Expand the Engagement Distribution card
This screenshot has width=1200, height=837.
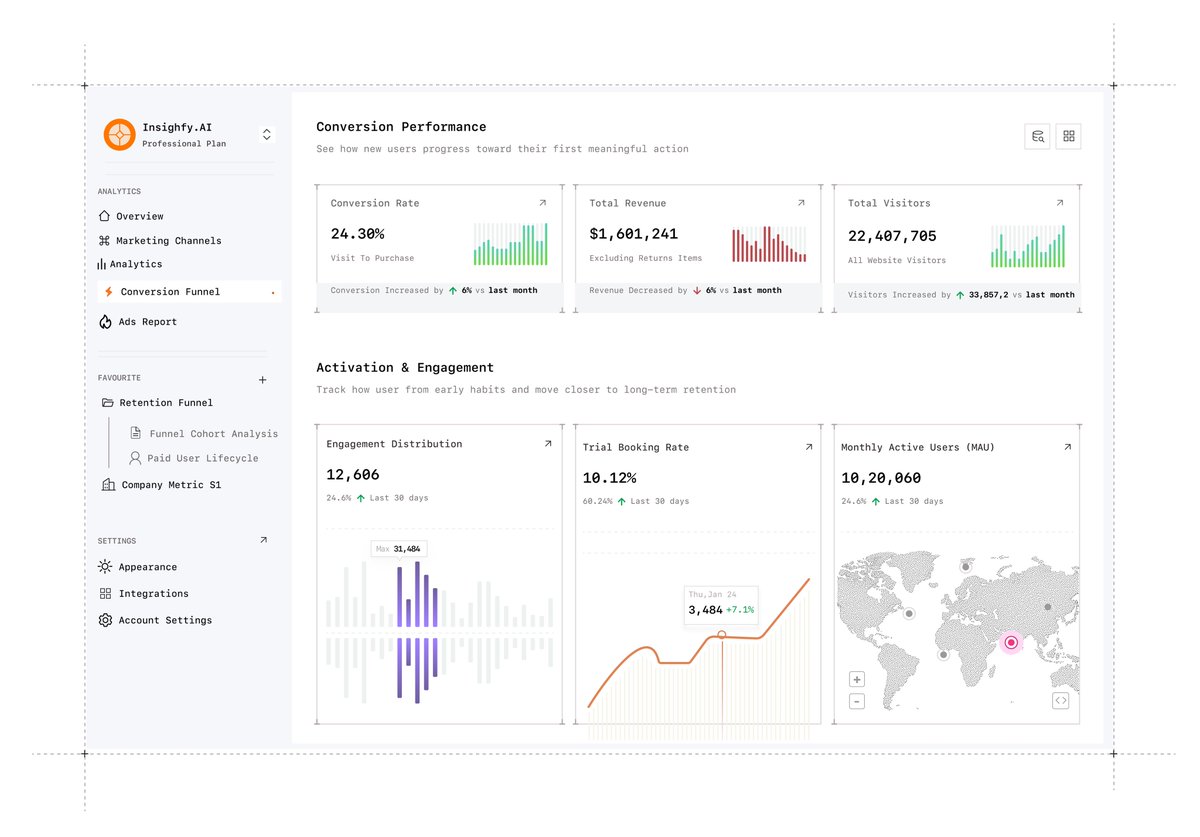(x=548, y=443)
